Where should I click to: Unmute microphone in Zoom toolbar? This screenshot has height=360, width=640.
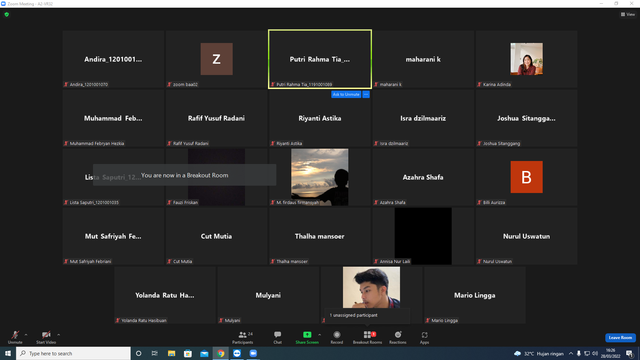15,337
